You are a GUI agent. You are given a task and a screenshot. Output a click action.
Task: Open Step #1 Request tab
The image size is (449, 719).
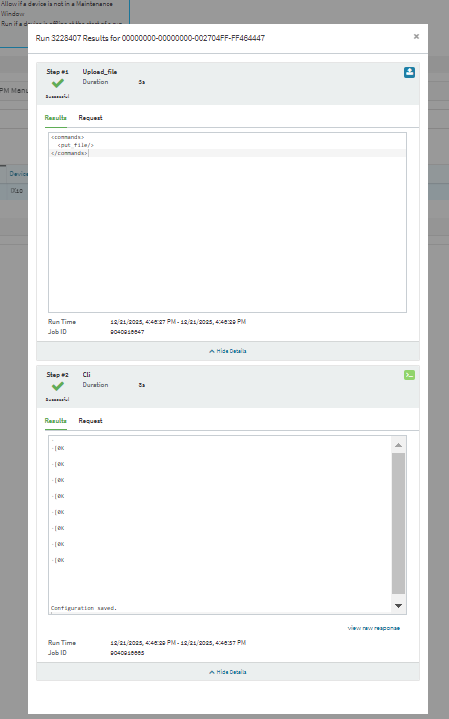pyautogui.click(x=90, y=118)
